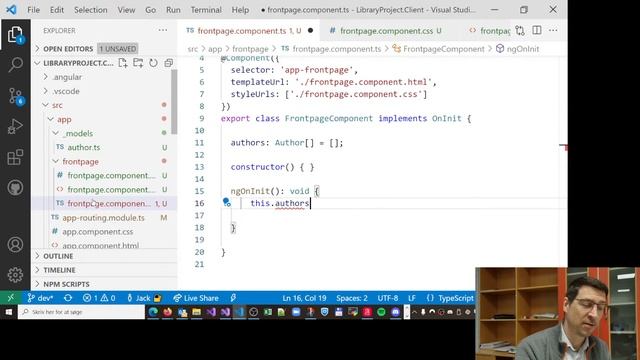The width and height of the screenshot is (640, 360).
Task: Open the Source Control view icon
Action: (15, 96)
